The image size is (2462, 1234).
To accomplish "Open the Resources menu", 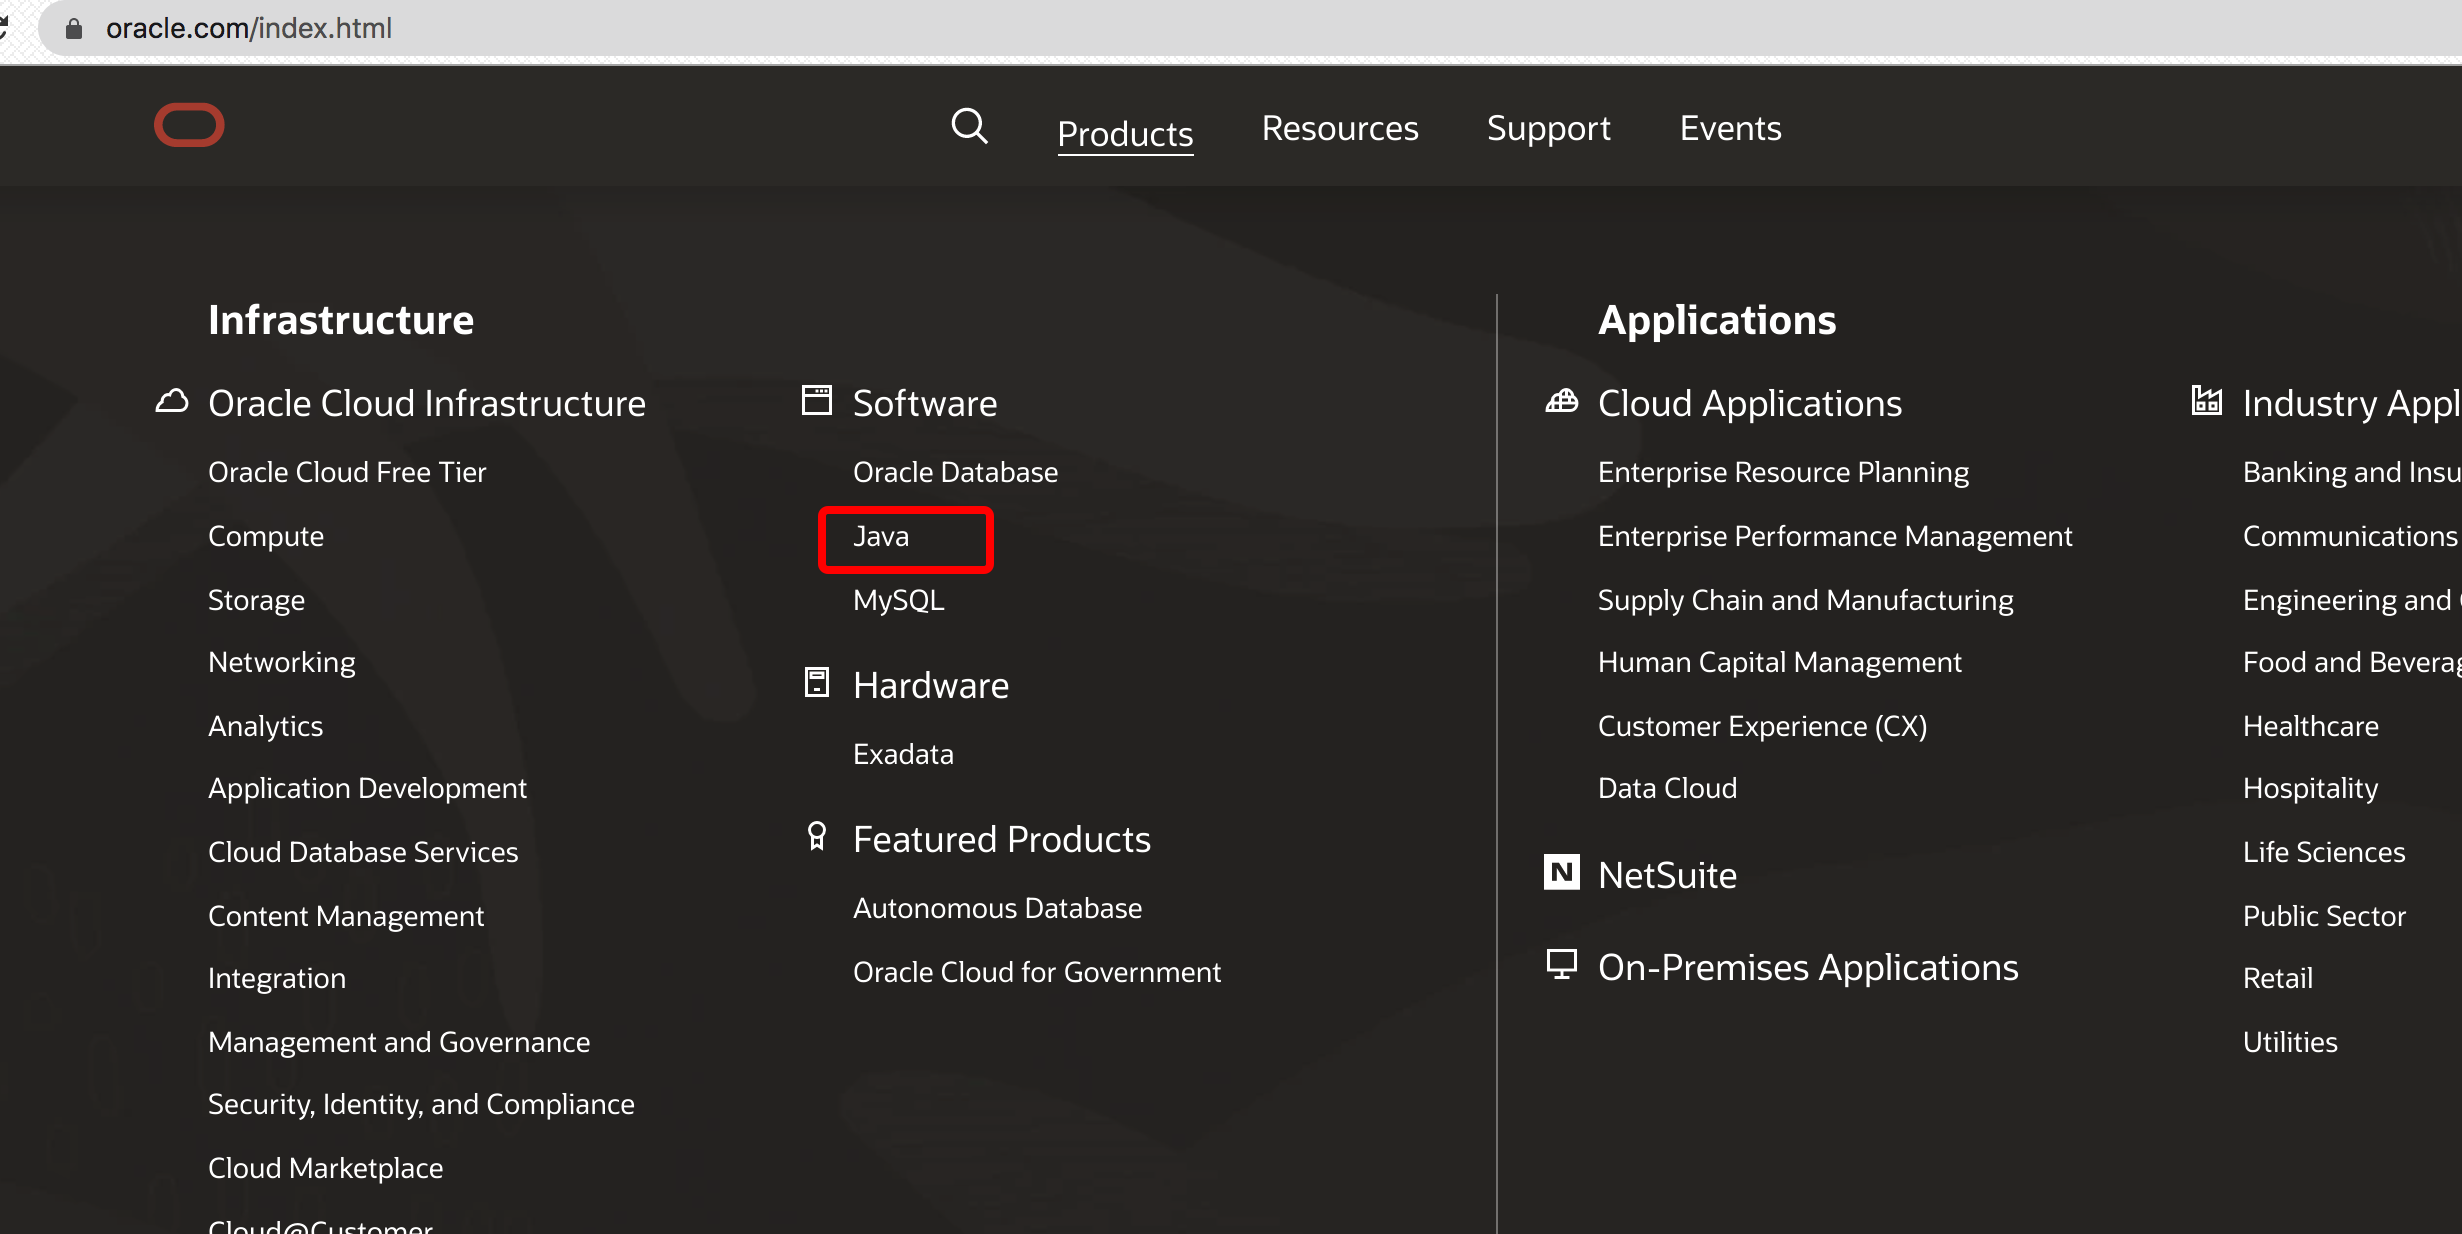I will click(1340, 128).
